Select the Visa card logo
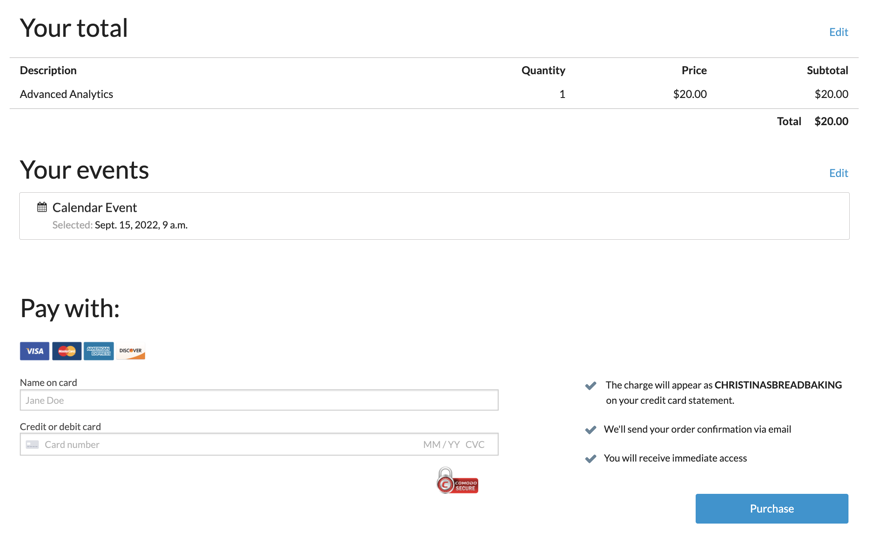 35,351
